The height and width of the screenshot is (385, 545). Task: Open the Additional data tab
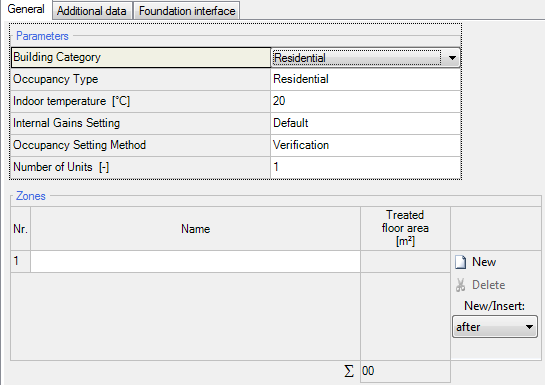coord(92,11)
